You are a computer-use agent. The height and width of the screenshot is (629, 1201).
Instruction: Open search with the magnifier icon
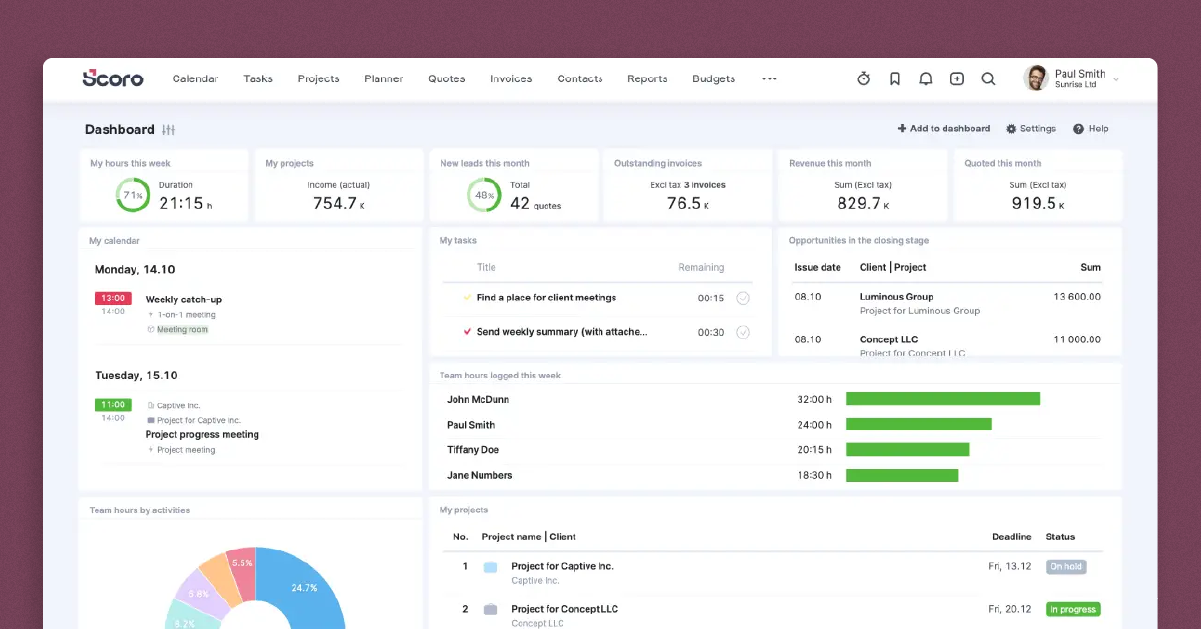pyautogui.click(x=988, y=78)
